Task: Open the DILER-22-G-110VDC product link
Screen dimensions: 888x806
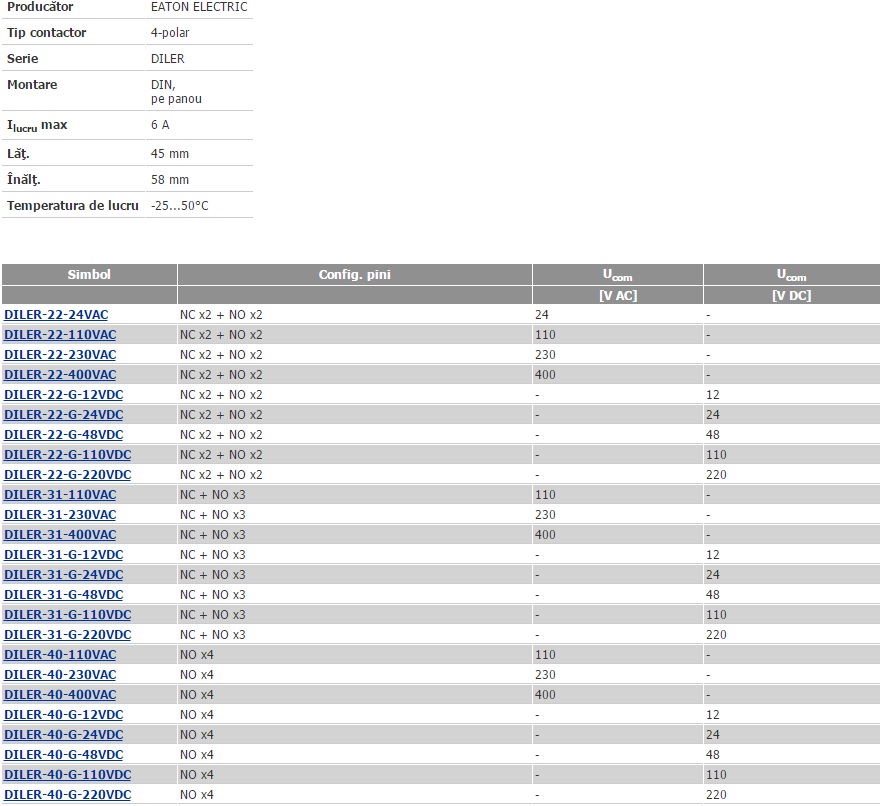Action: coord(67,455)
